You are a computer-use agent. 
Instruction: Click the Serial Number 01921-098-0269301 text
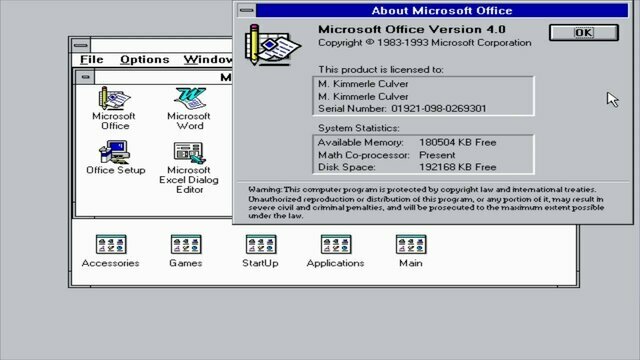click(402, 109)
